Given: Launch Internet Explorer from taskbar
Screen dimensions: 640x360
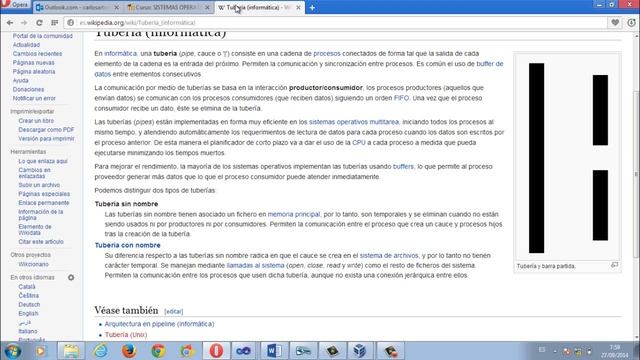Looking at the screenshot, I should pyautogui.click(x=100, y=351).
